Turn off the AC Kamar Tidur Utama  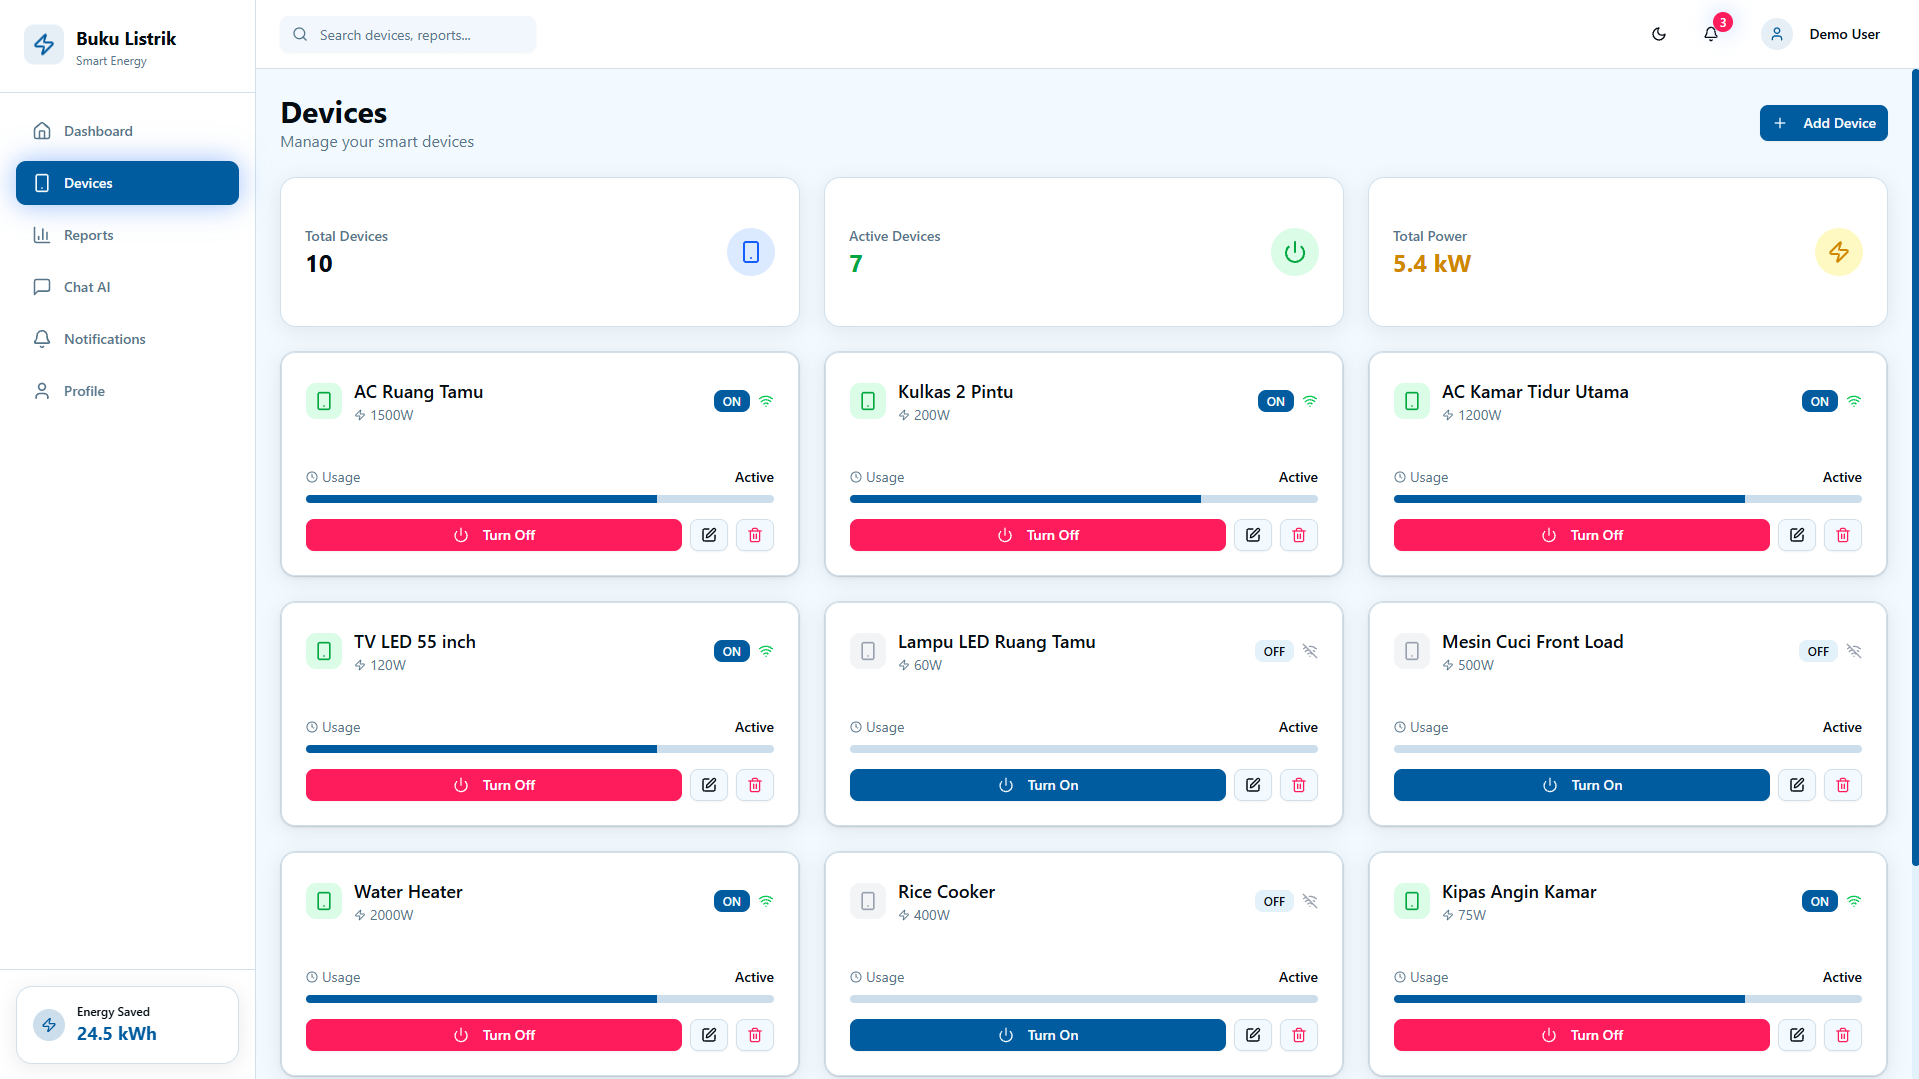pos(1582,535)
